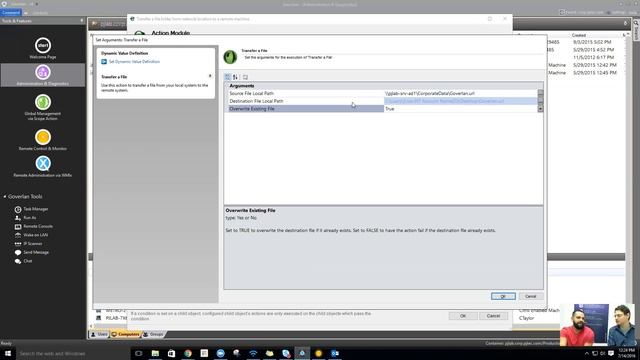Select the Destination File Local Path row
Viewport: 640px width, 360px height.
(x=383, y=101)
